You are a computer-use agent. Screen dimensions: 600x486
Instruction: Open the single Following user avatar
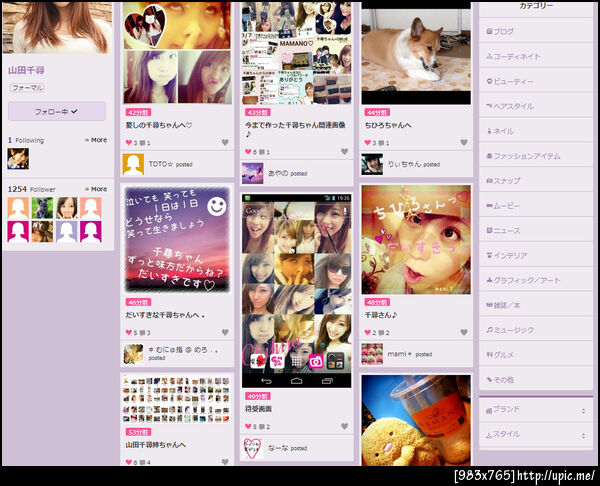point(18,158)
